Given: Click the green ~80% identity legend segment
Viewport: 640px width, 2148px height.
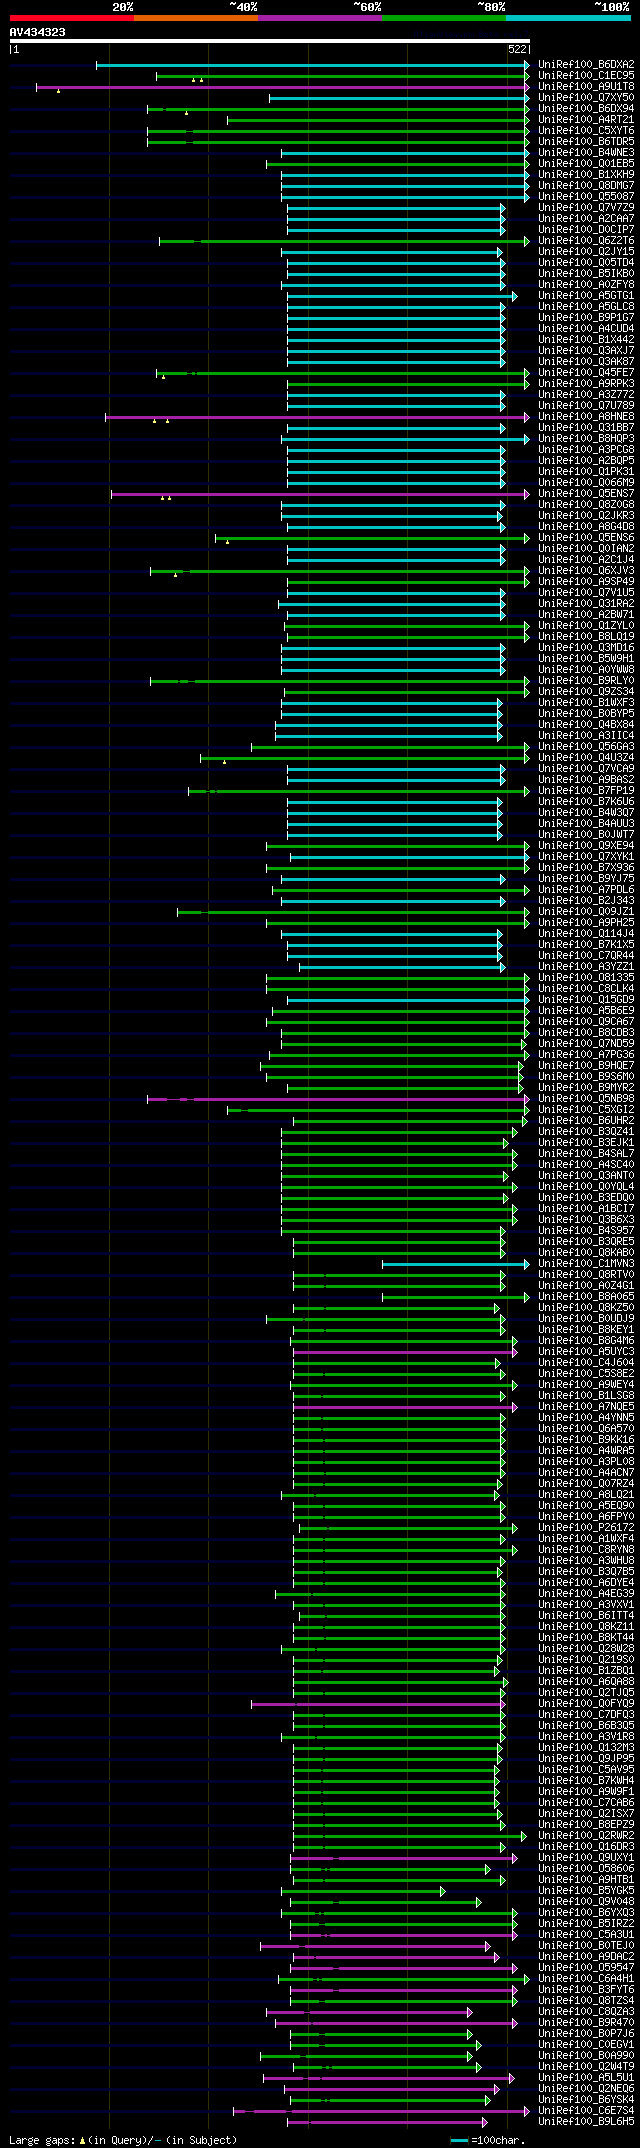Looking at the screenshot, I should (443, 18).
